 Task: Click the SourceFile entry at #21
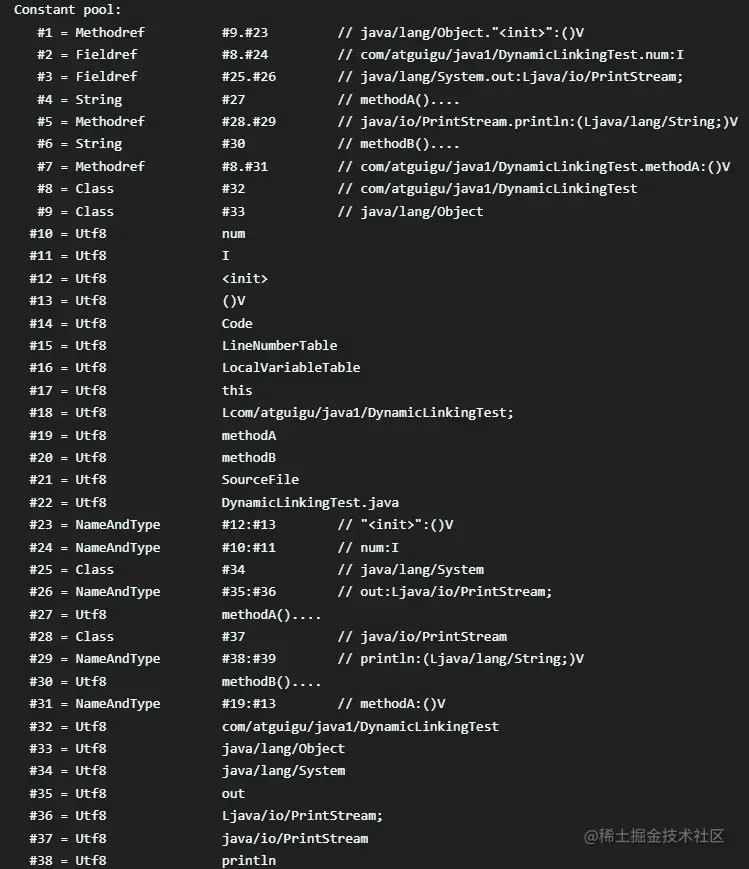click(260, 479)
